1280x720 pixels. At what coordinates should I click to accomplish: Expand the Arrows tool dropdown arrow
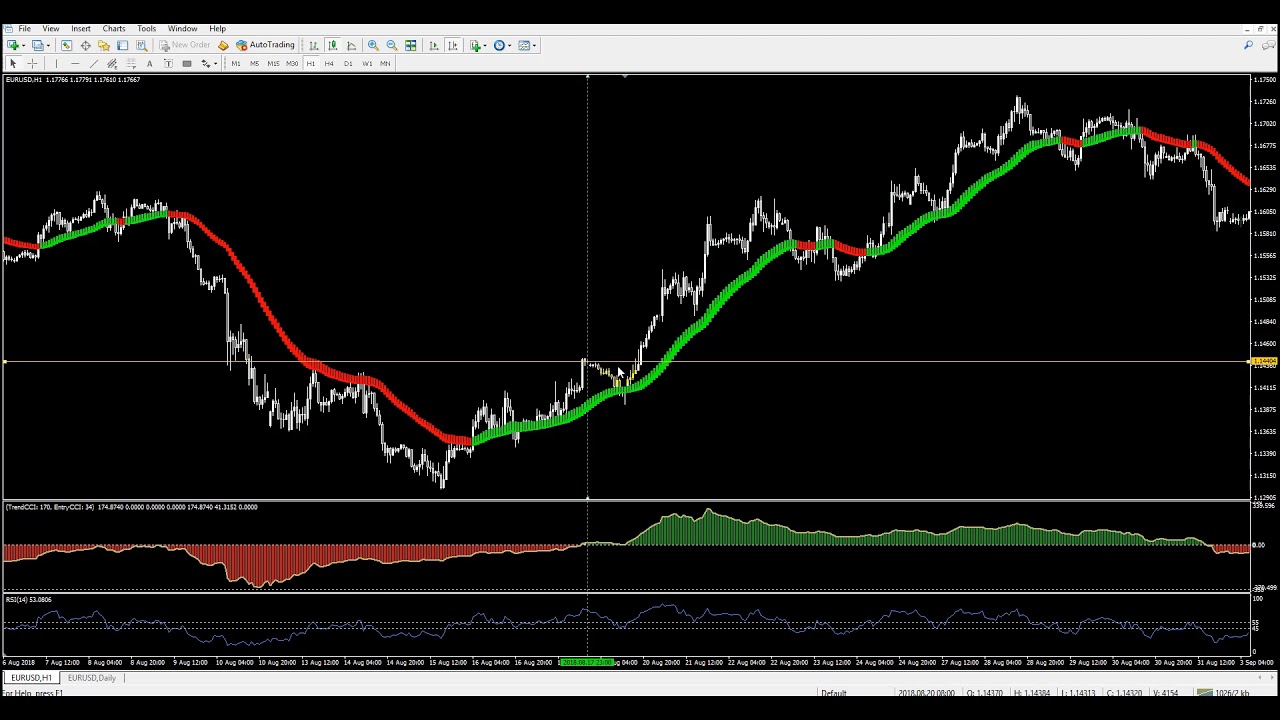tap(215, 63)
